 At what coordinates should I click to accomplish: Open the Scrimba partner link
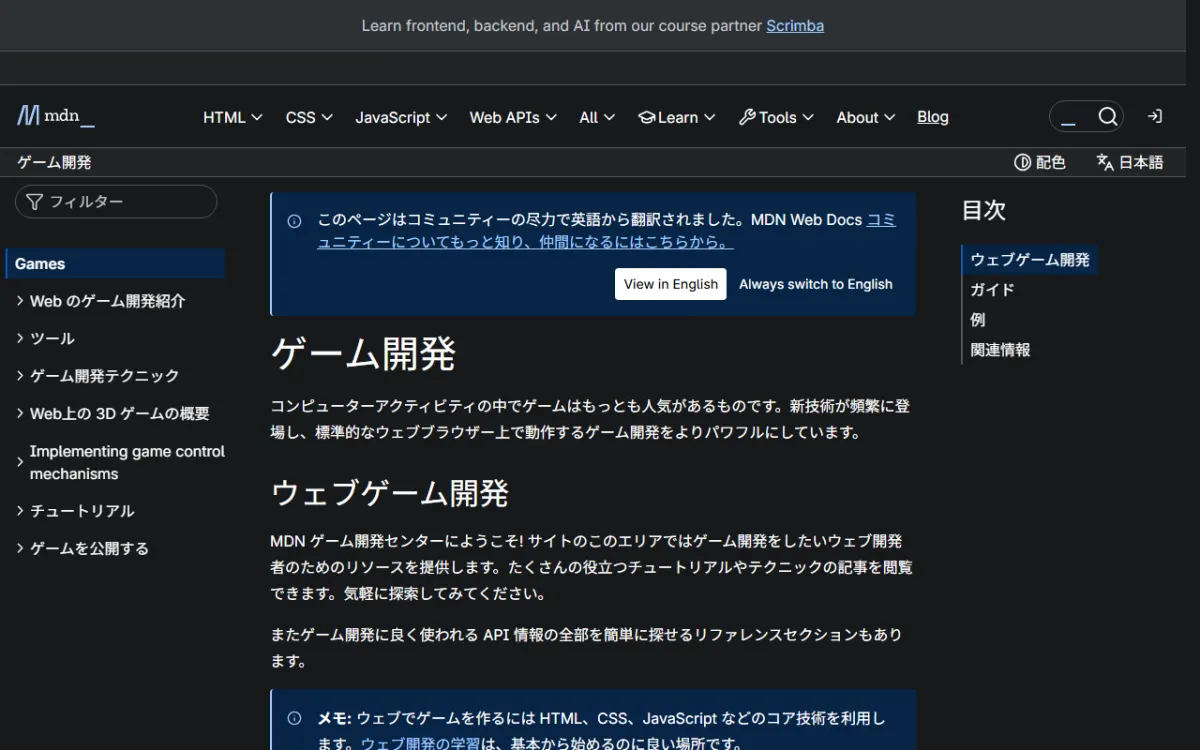click(x=795, y=26)
